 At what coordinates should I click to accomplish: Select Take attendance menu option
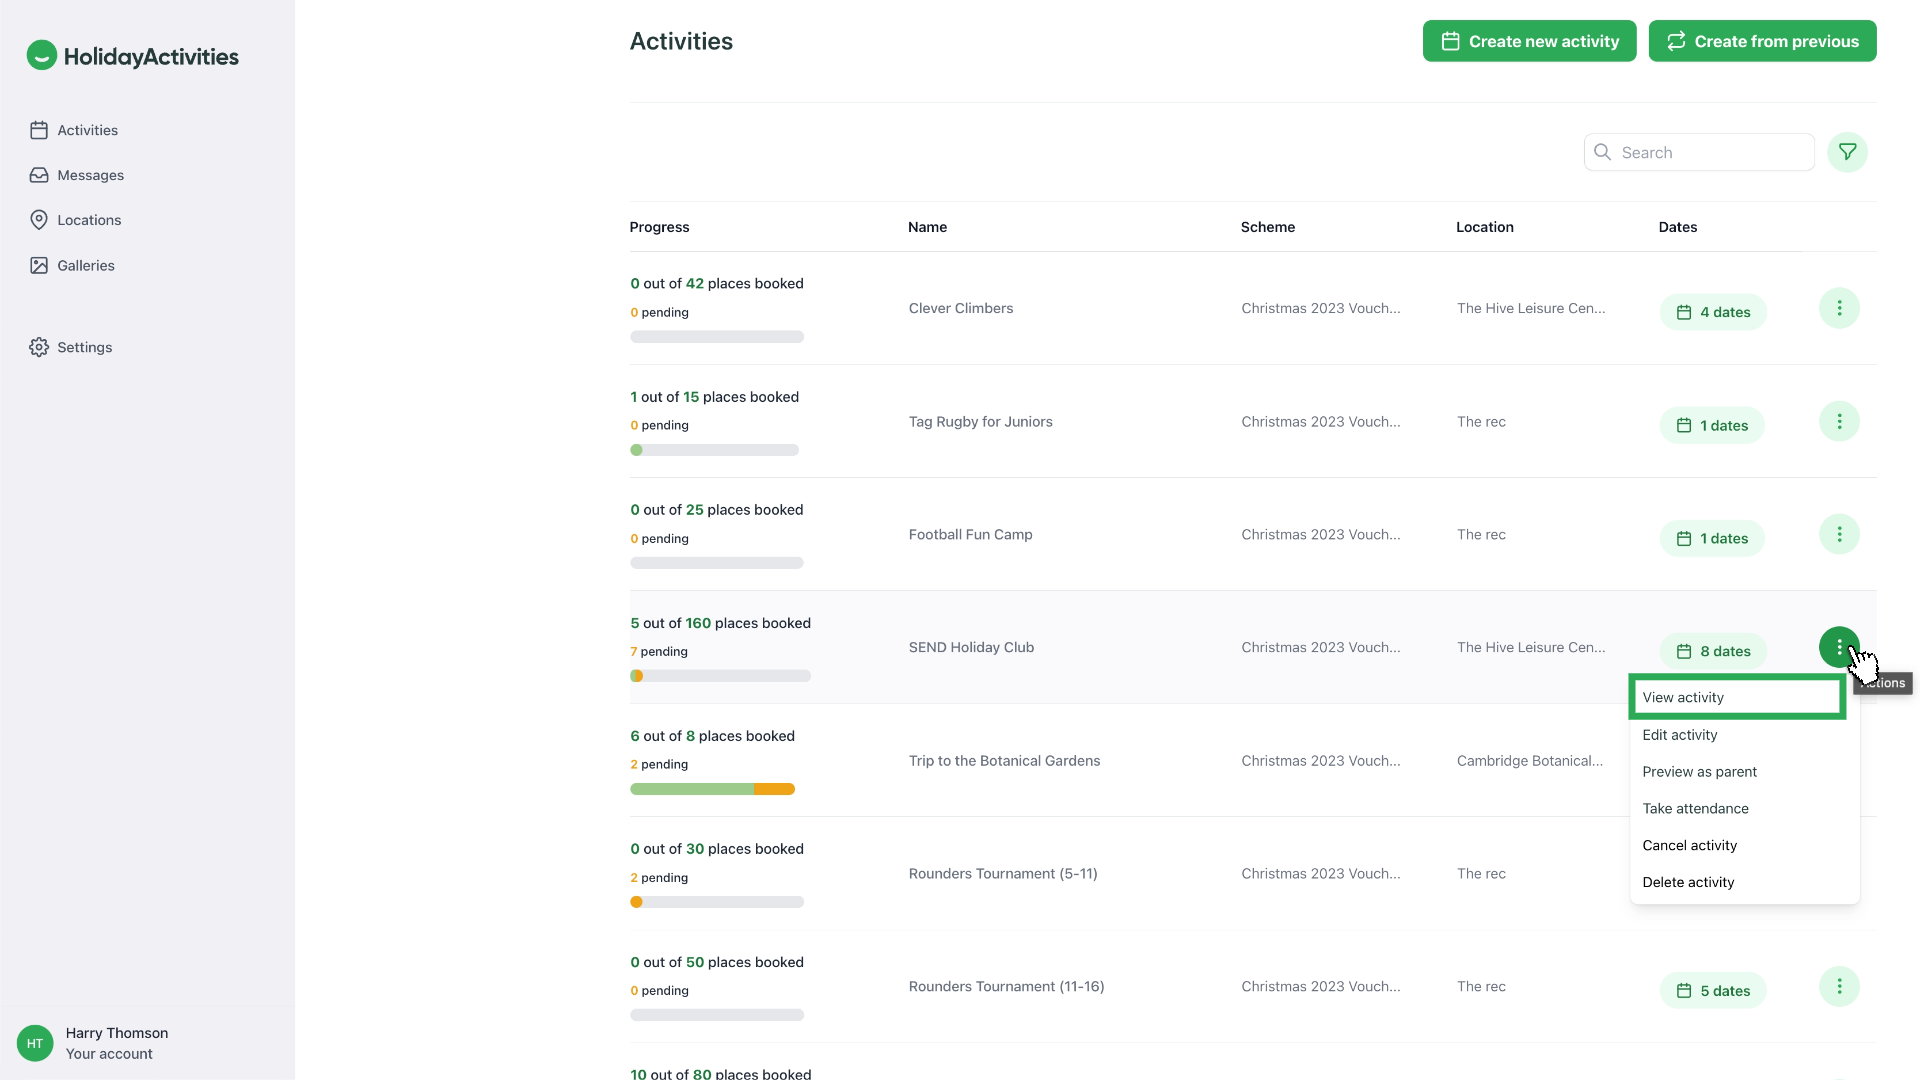(1695, 808)
